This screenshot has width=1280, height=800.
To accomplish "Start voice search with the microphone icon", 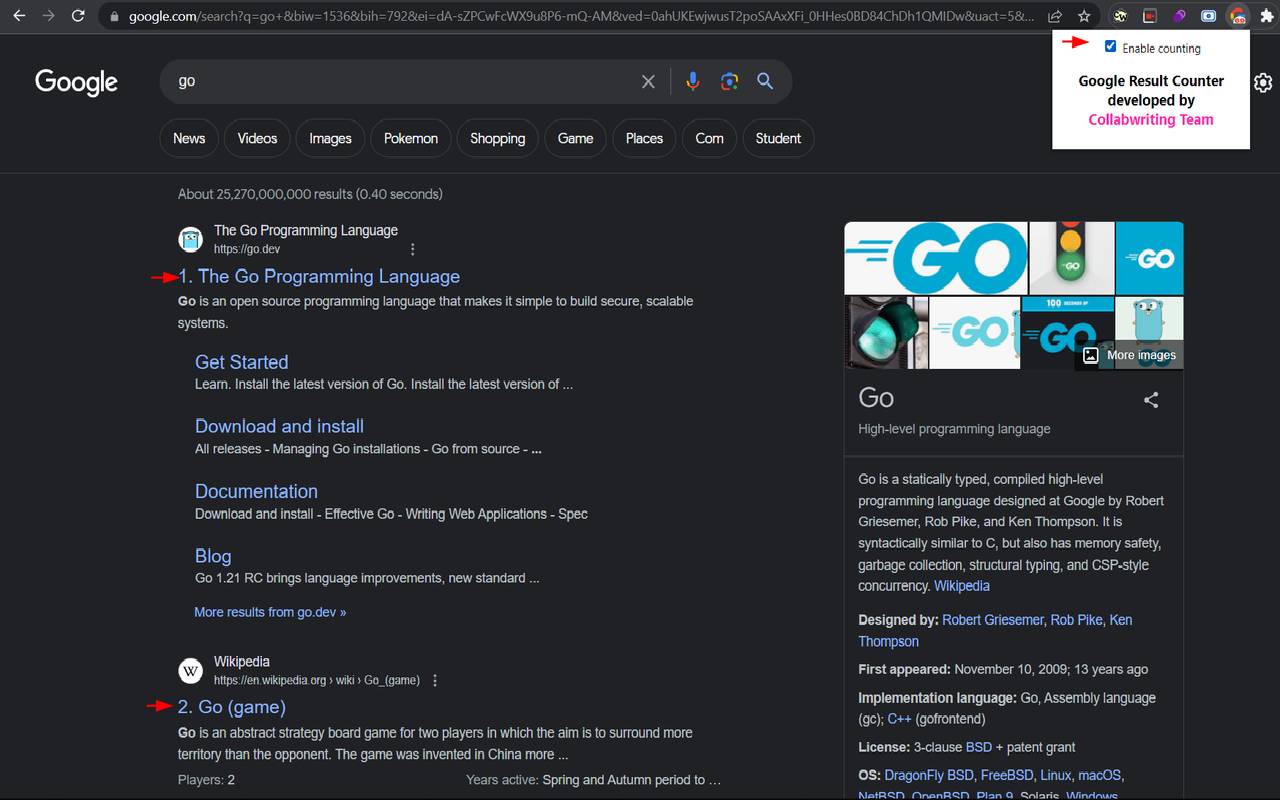I will tap(692, 82).
